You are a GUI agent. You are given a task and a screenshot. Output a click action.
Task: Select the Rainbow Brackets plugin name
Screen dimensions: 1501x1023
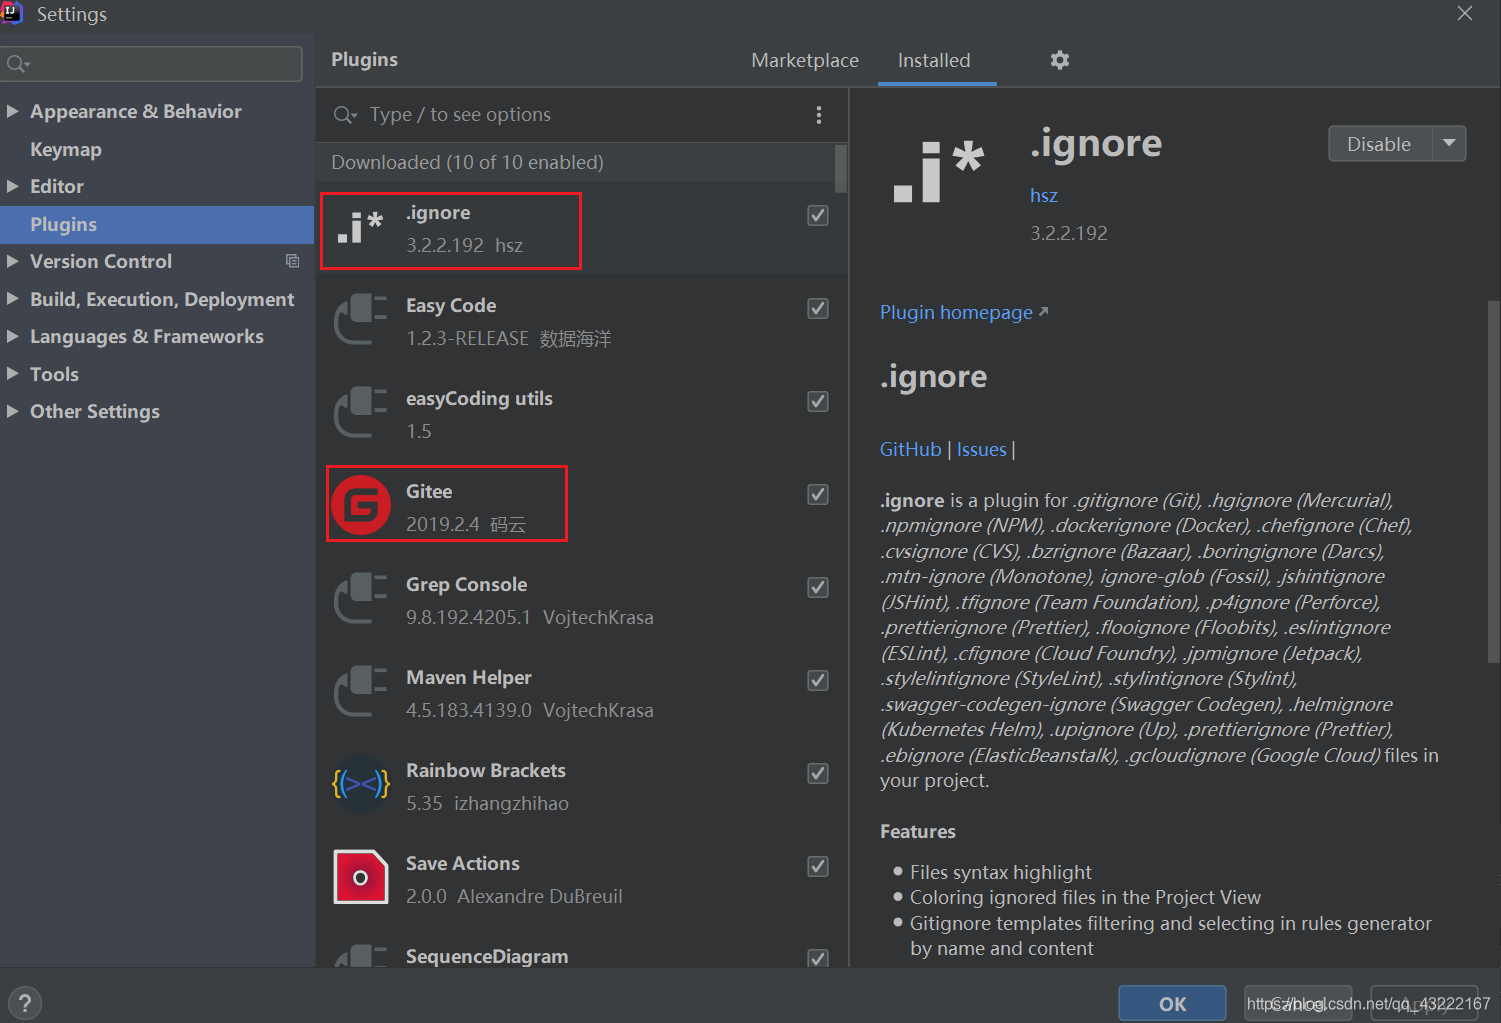point(486,770)
